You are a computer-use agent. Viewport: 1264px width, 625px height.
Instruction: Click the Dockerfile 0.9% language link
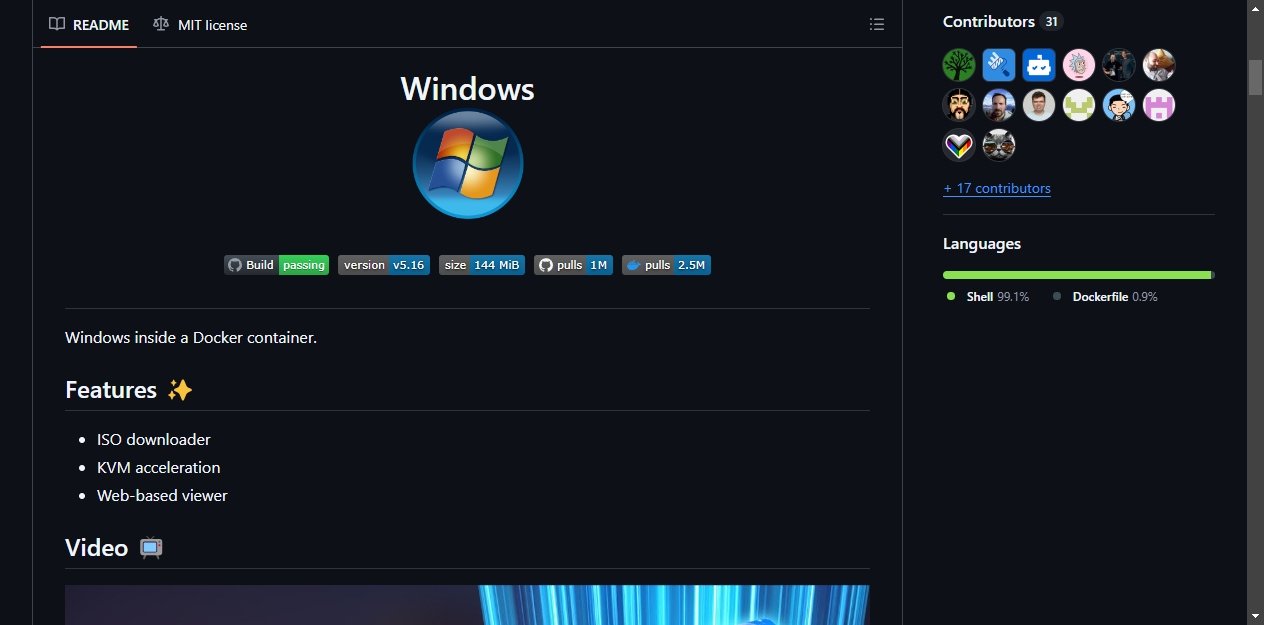click(x=1105, y=297)
